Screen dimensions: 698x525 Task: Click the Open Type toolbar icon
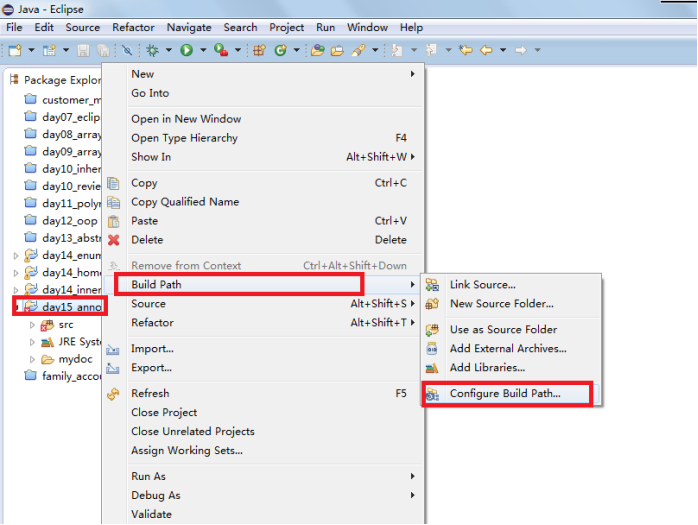pyautogui.click(x=317, y=50)
